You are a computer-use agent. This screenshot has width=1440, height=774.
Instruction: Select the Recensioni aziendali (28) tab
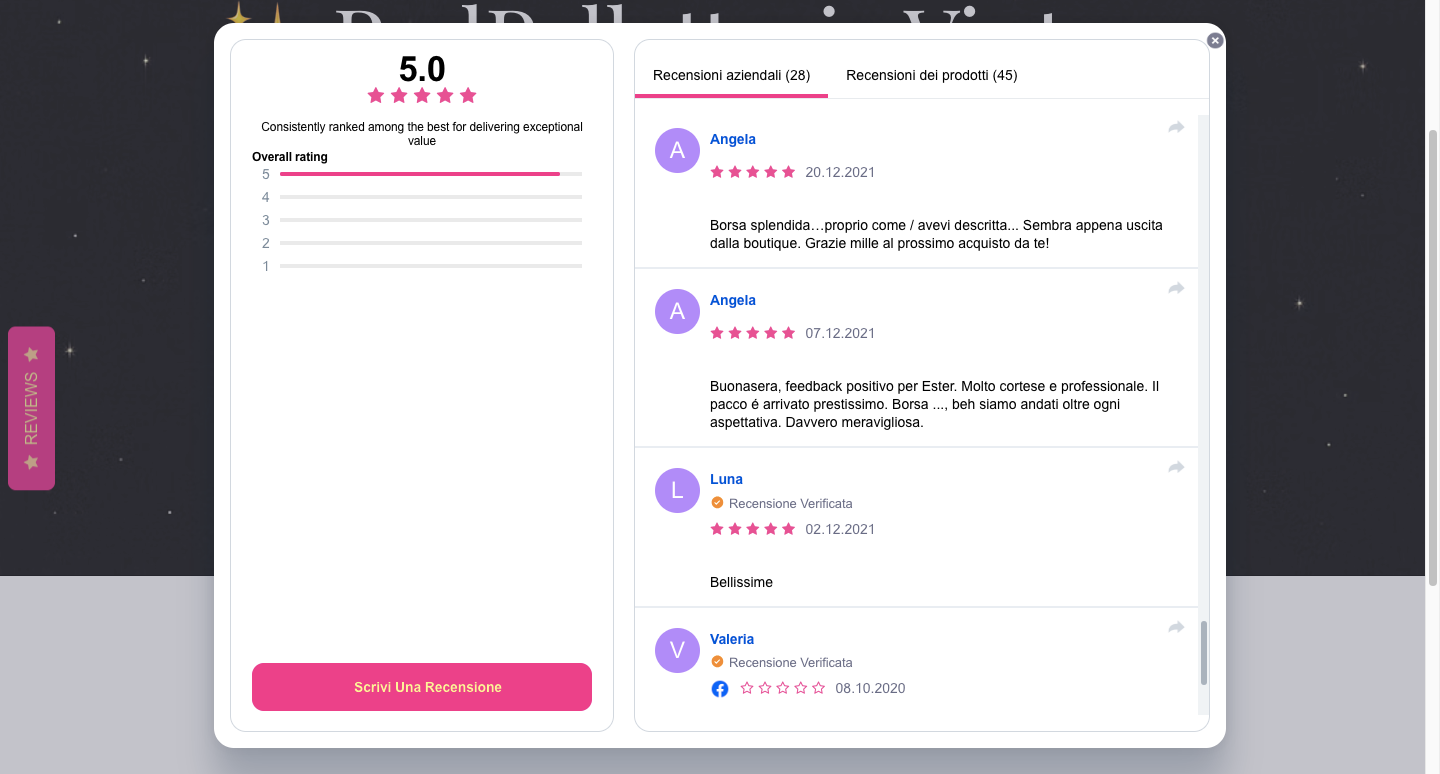731,75
